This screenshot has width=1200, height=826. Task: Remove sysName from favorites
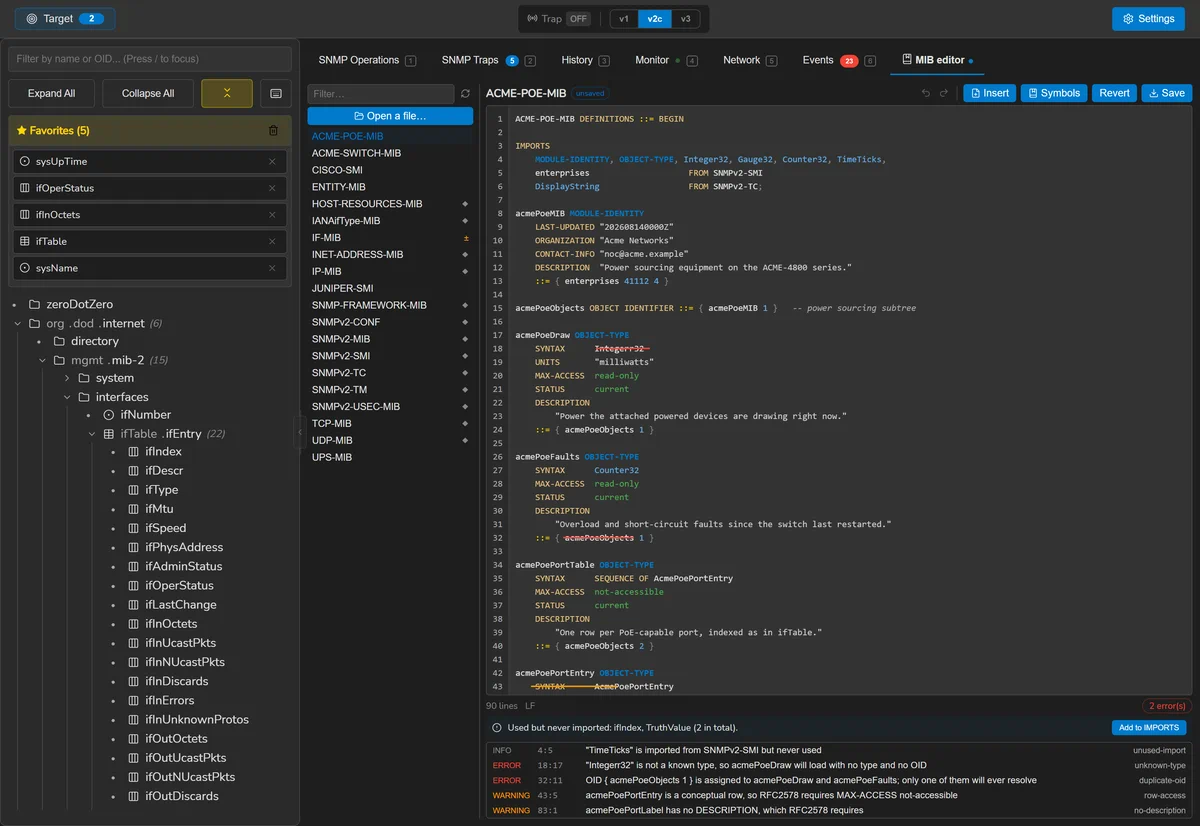(272, 268)
